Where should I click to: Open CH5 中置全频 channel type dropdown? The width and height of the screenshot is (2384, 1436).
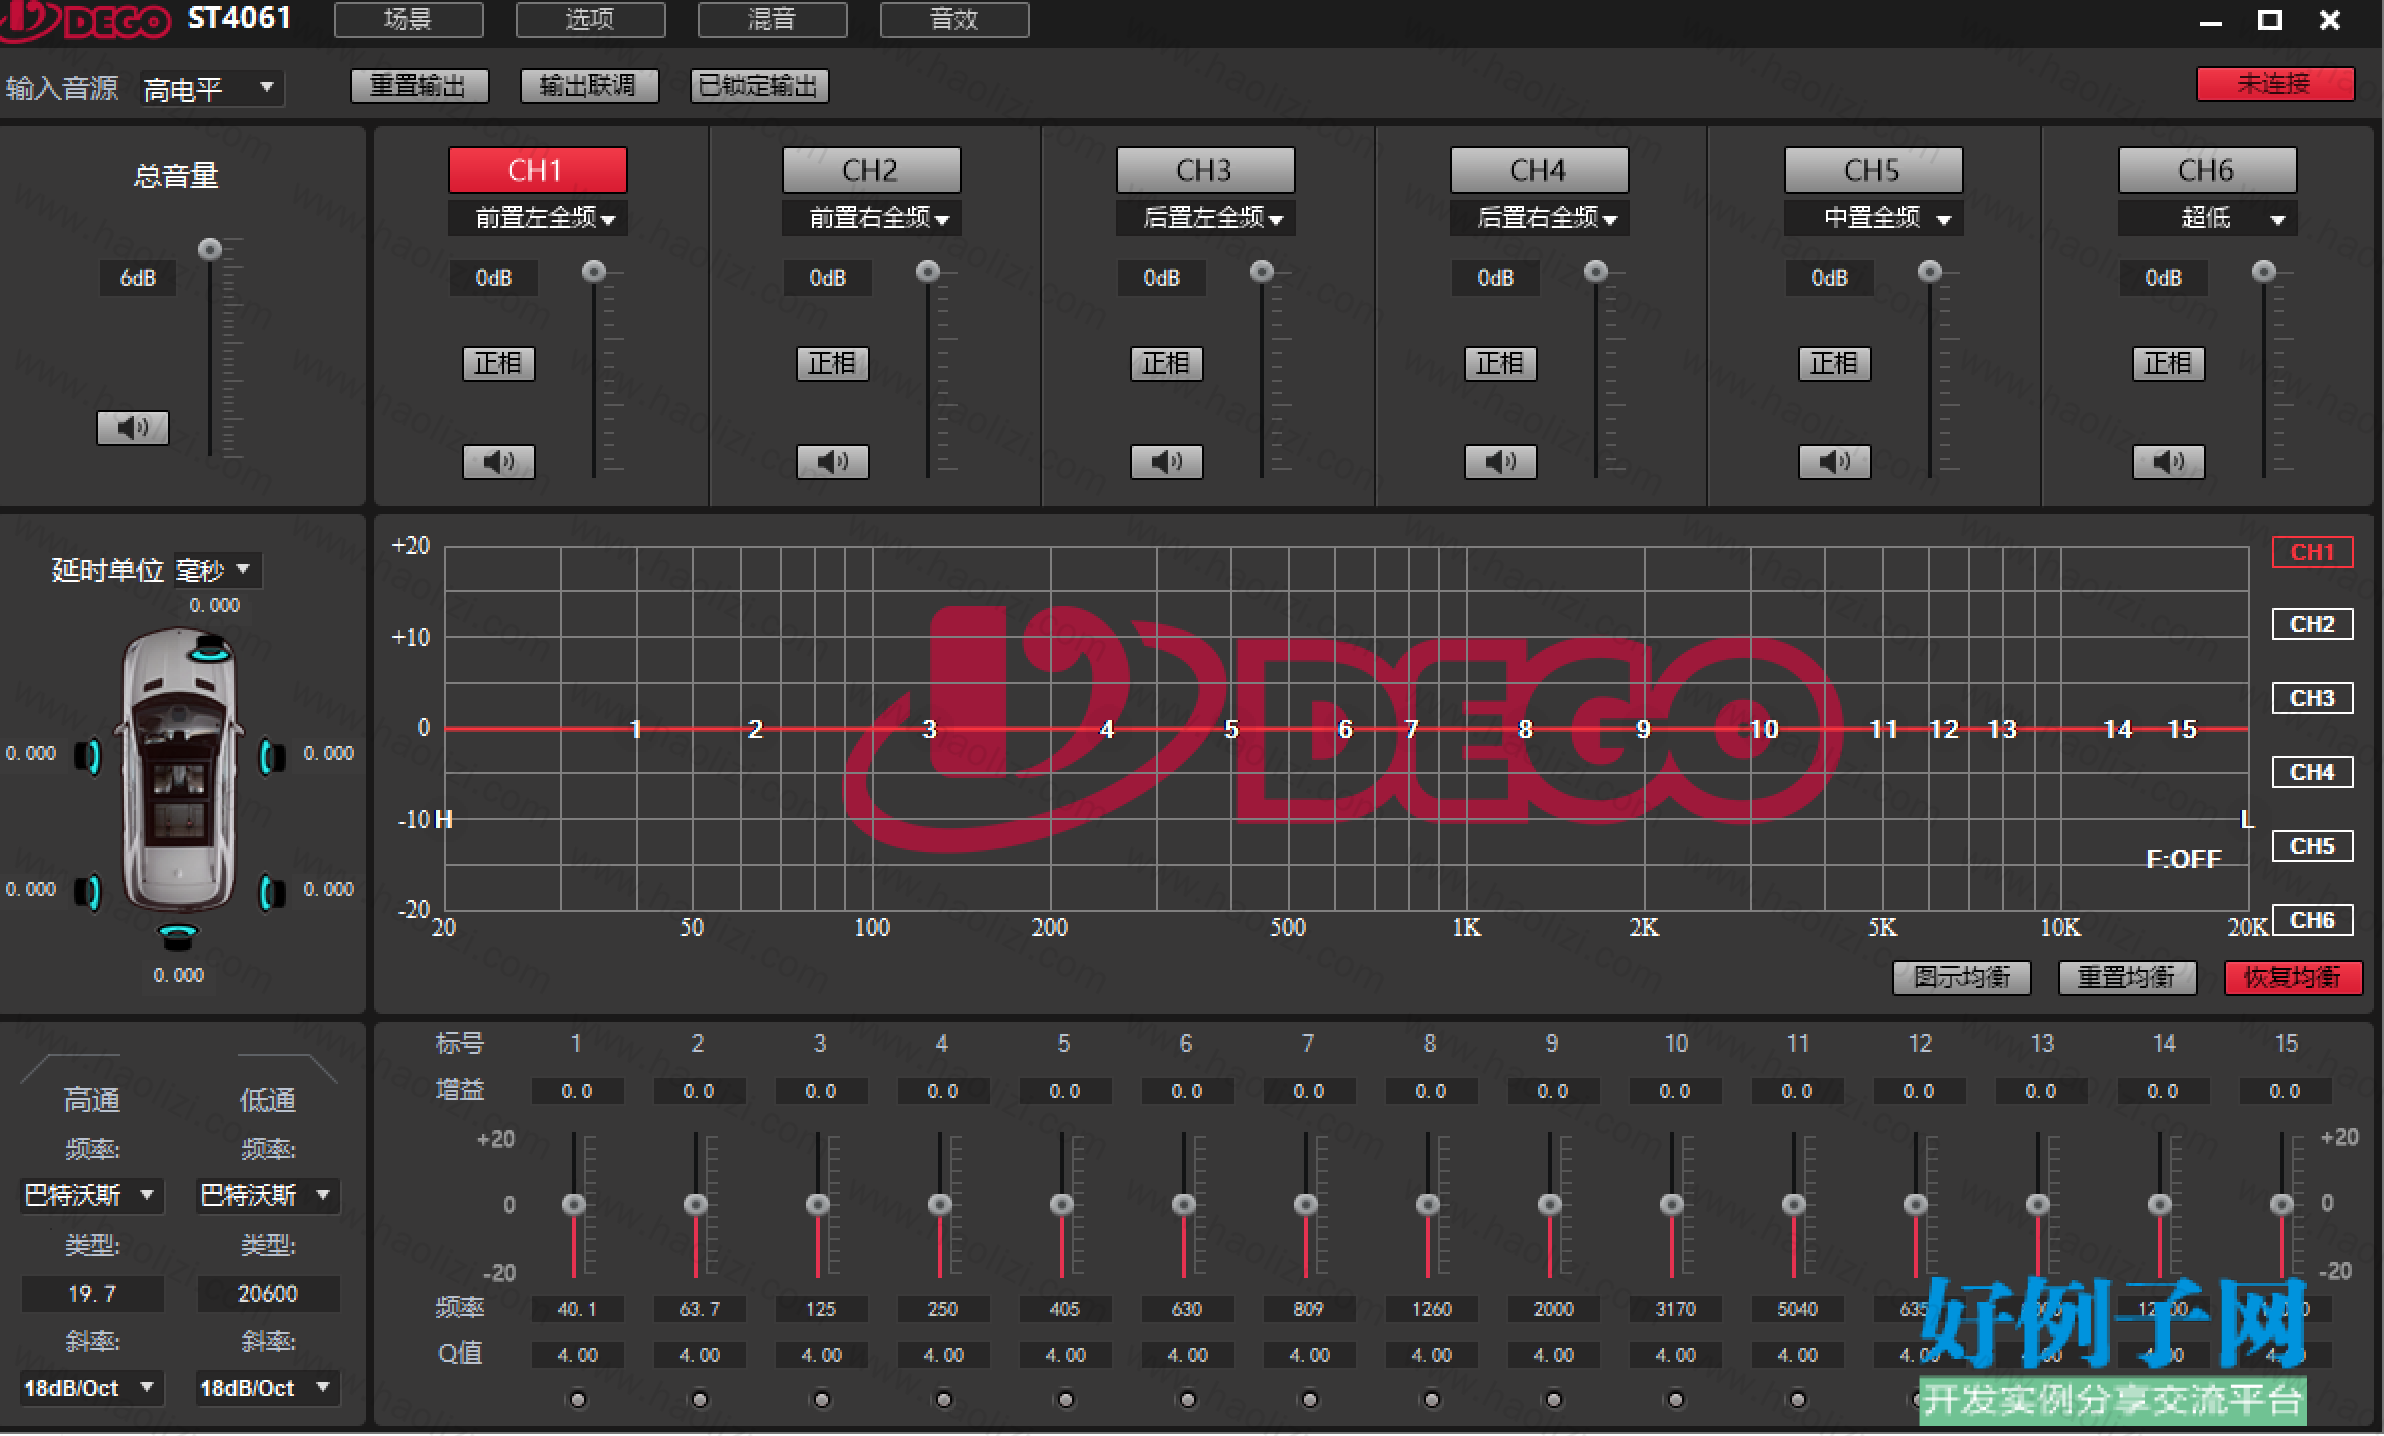point(1874,218)
